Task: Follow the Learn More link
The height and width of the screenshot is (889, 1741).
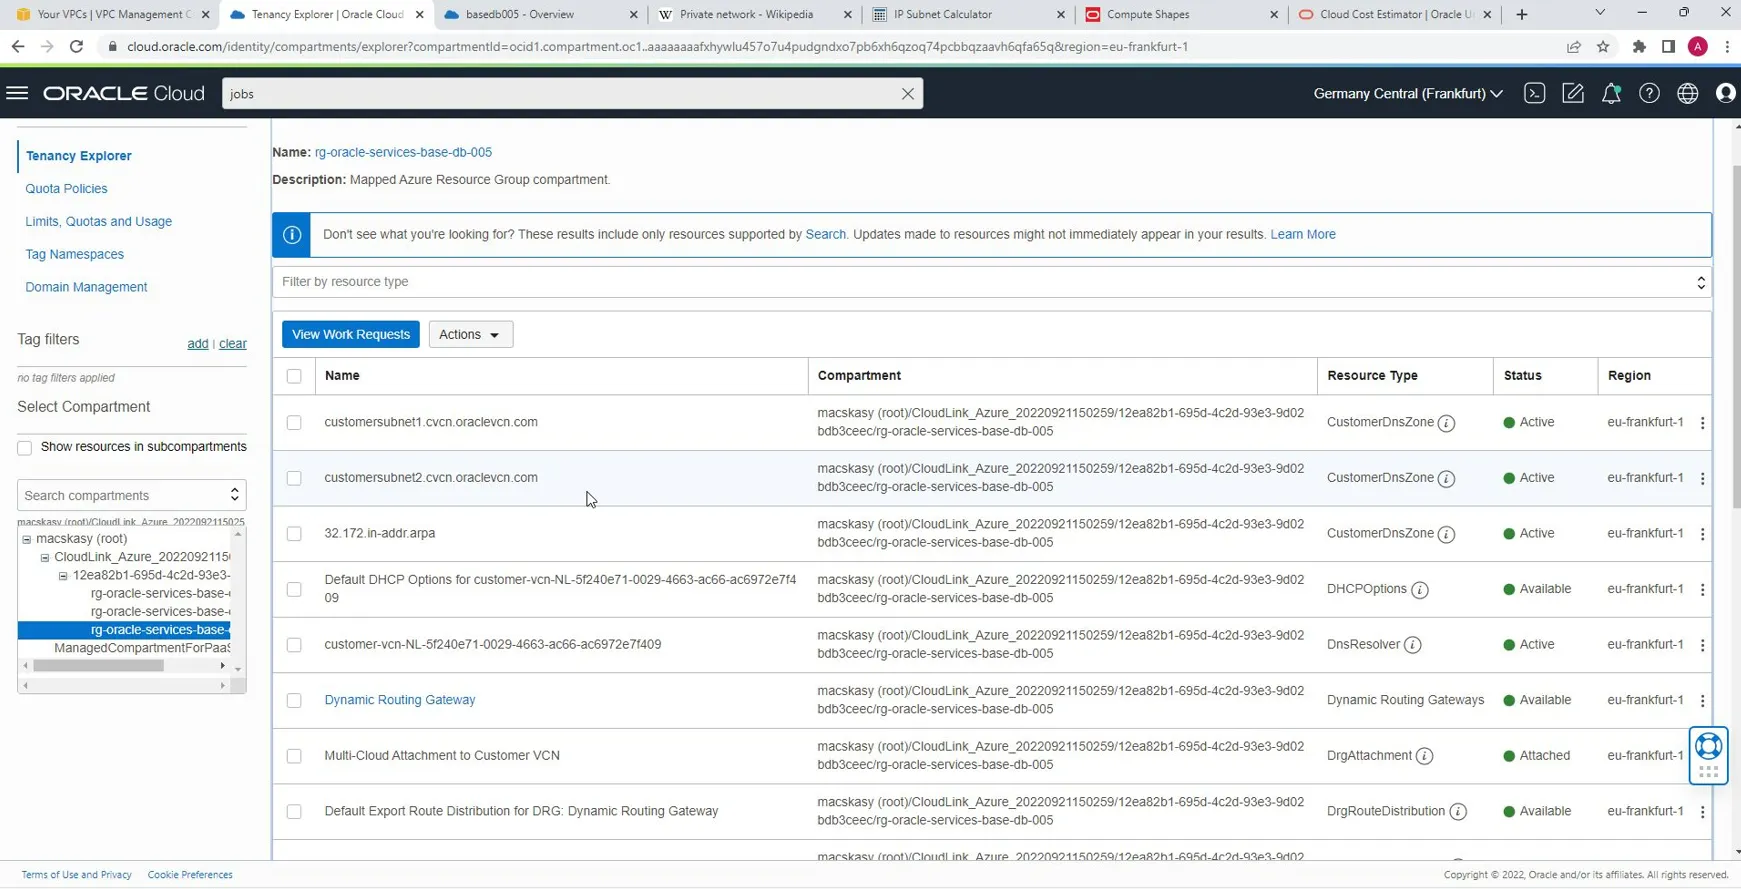Action: point(1302,234)
